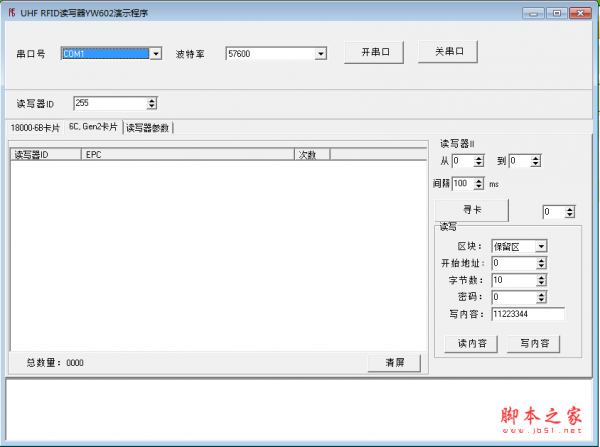Click the 密码 spinner arrows
This screenshot has width=600, height=447.
click(541, 297)
